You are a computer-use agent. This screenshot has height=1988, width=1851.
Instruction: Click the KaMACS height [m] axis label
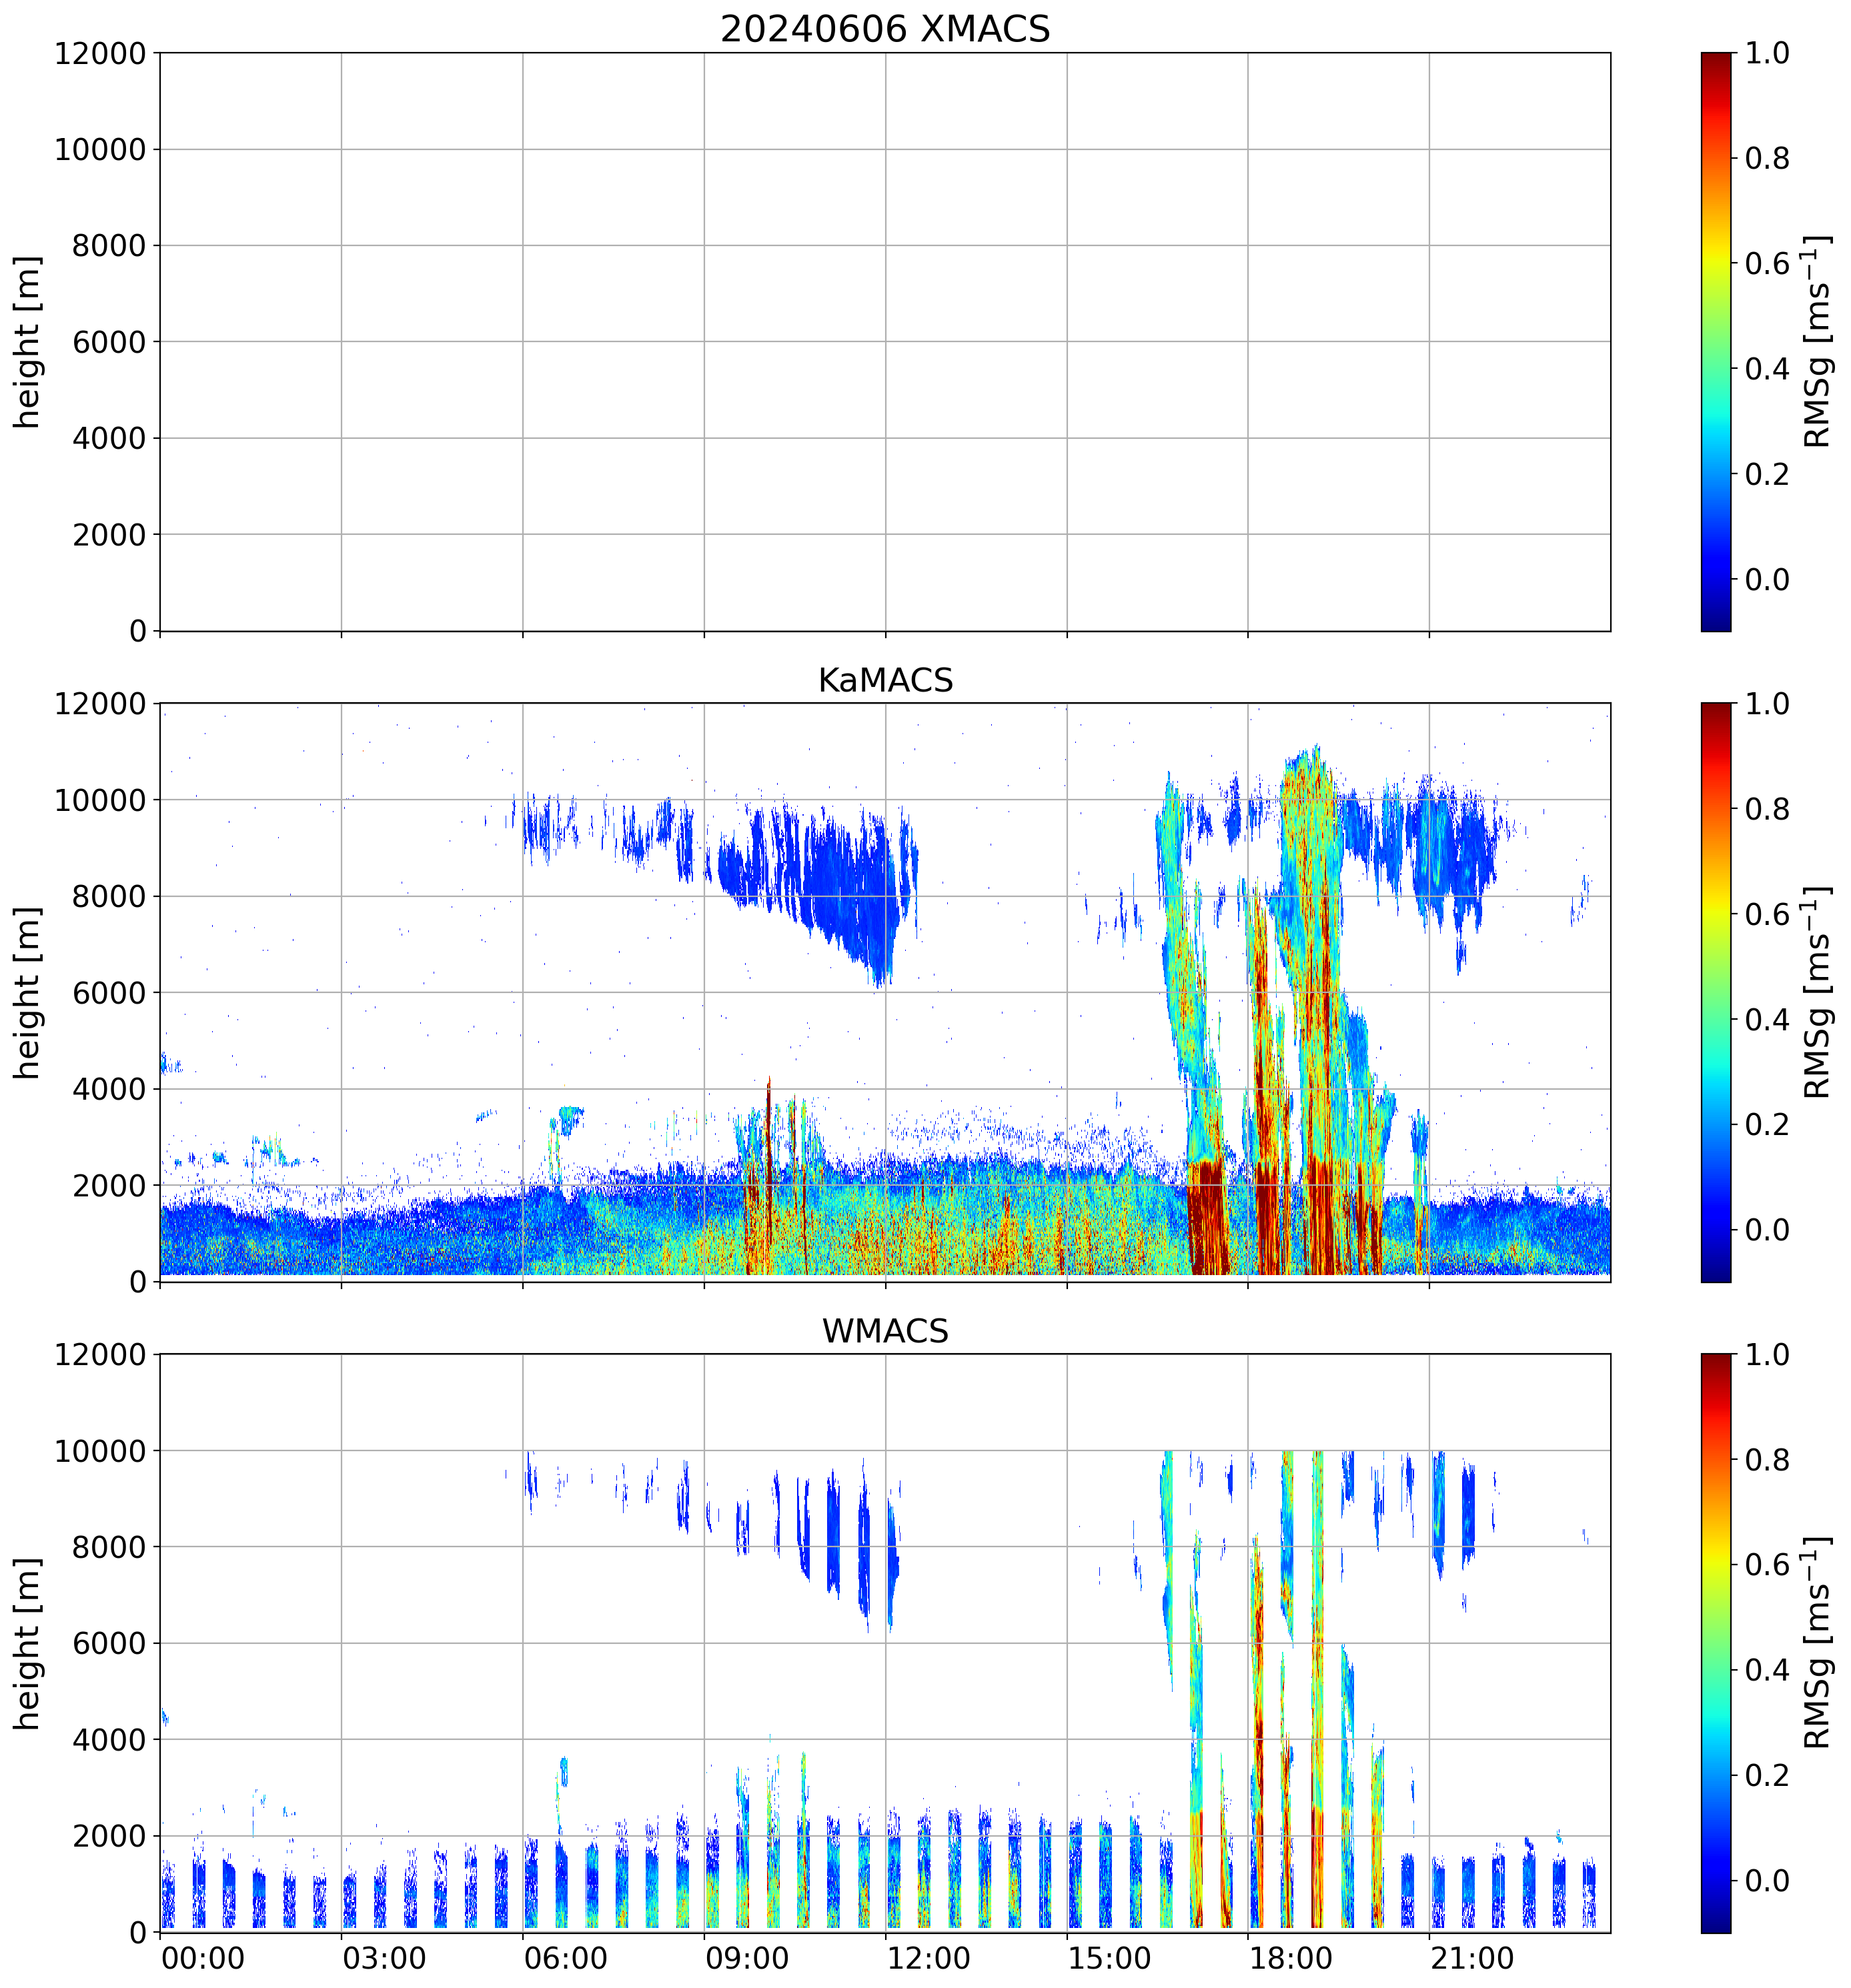(28, 992)
